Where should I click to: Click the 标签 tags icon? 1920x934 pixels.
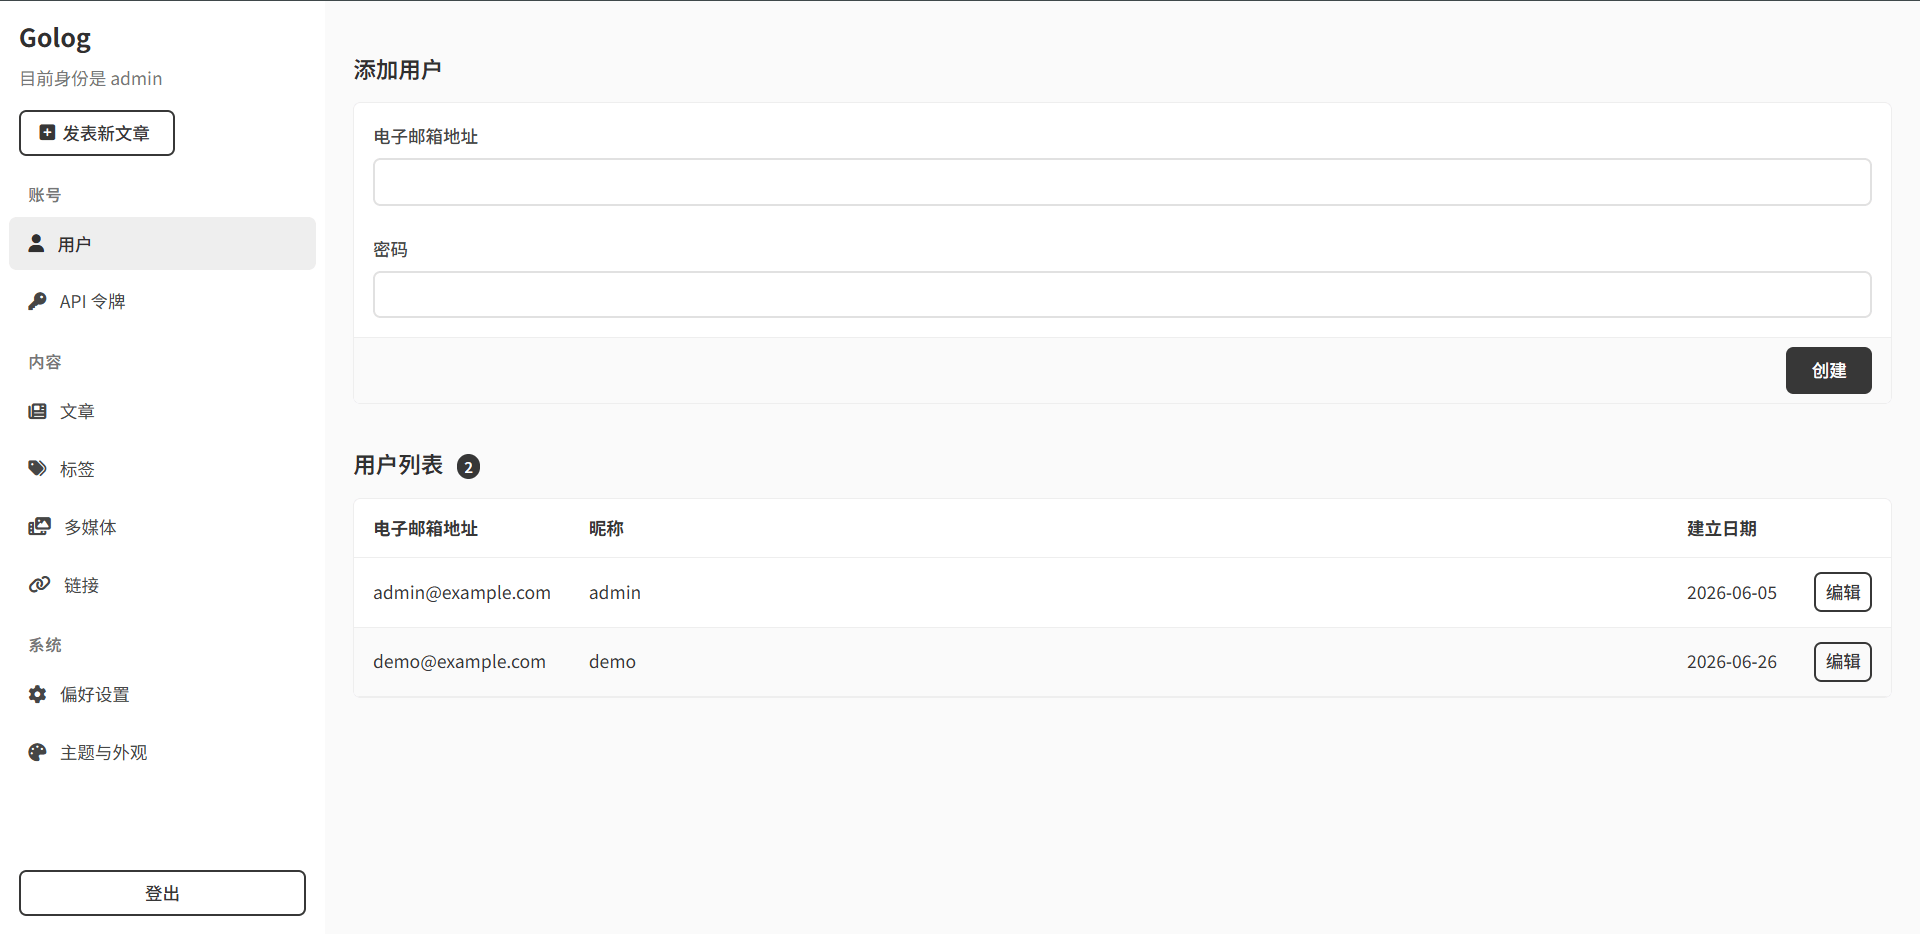pos(37,468)
